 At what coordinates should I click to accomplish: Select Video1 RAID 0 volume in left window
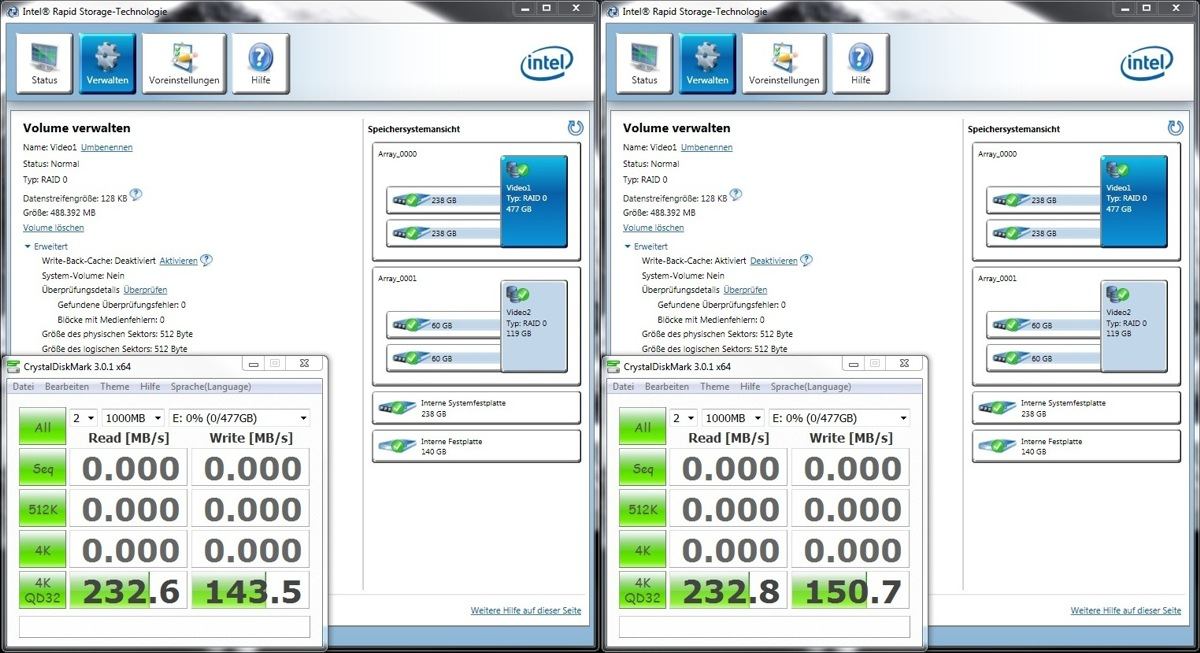point(534,201)
